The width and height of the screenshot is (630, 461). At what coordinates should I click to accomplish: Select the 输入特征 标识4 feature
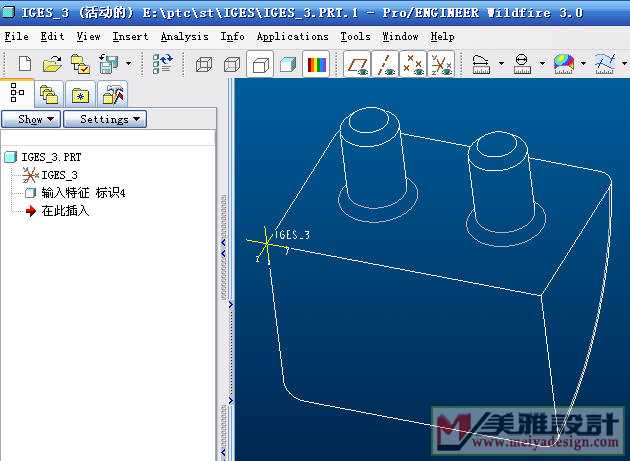pyautogui.click(x=83, y=193)
